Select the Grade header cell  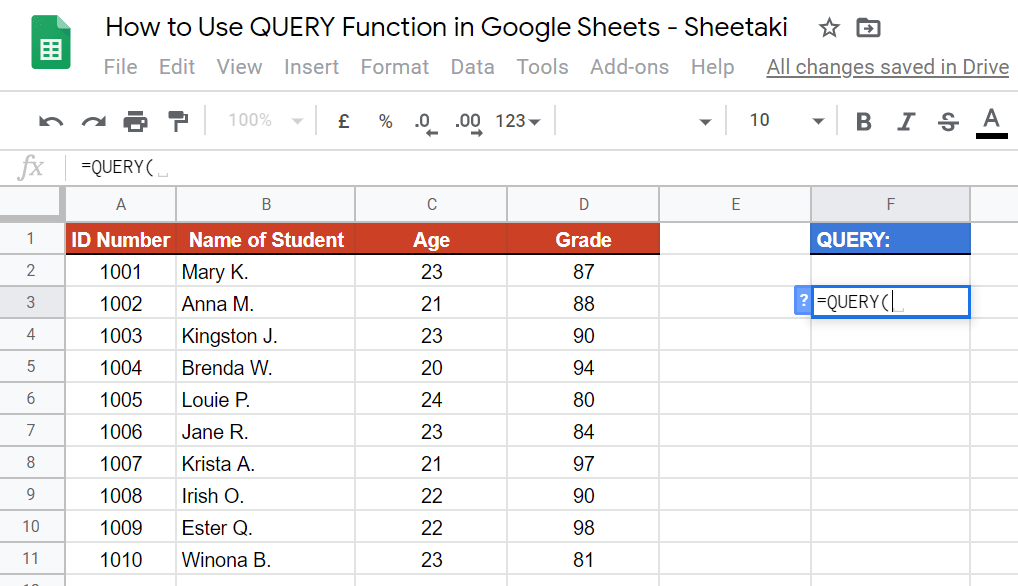(x=583, y=239)
